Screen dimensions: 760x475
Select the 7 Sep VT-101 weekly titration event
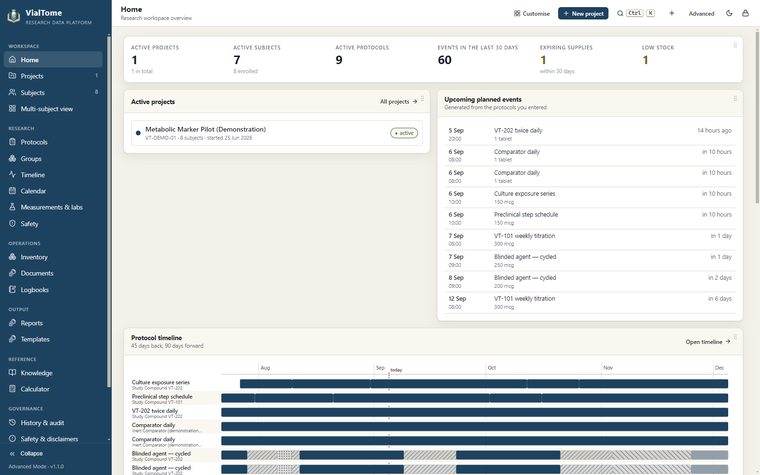(x=590, y=239)
